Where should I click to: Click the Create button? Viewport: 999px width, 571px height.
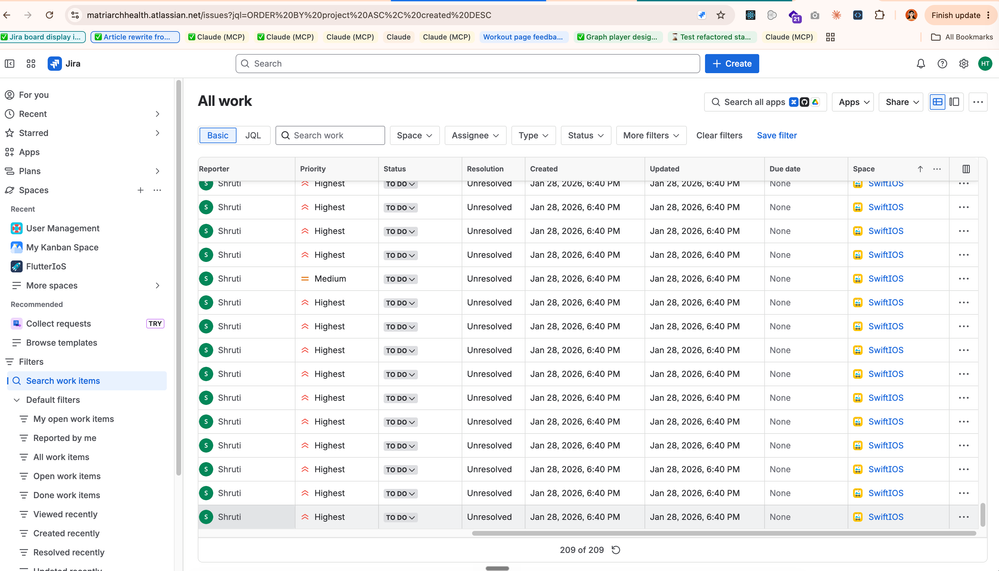pyautogui.click(x=731, y=64)
